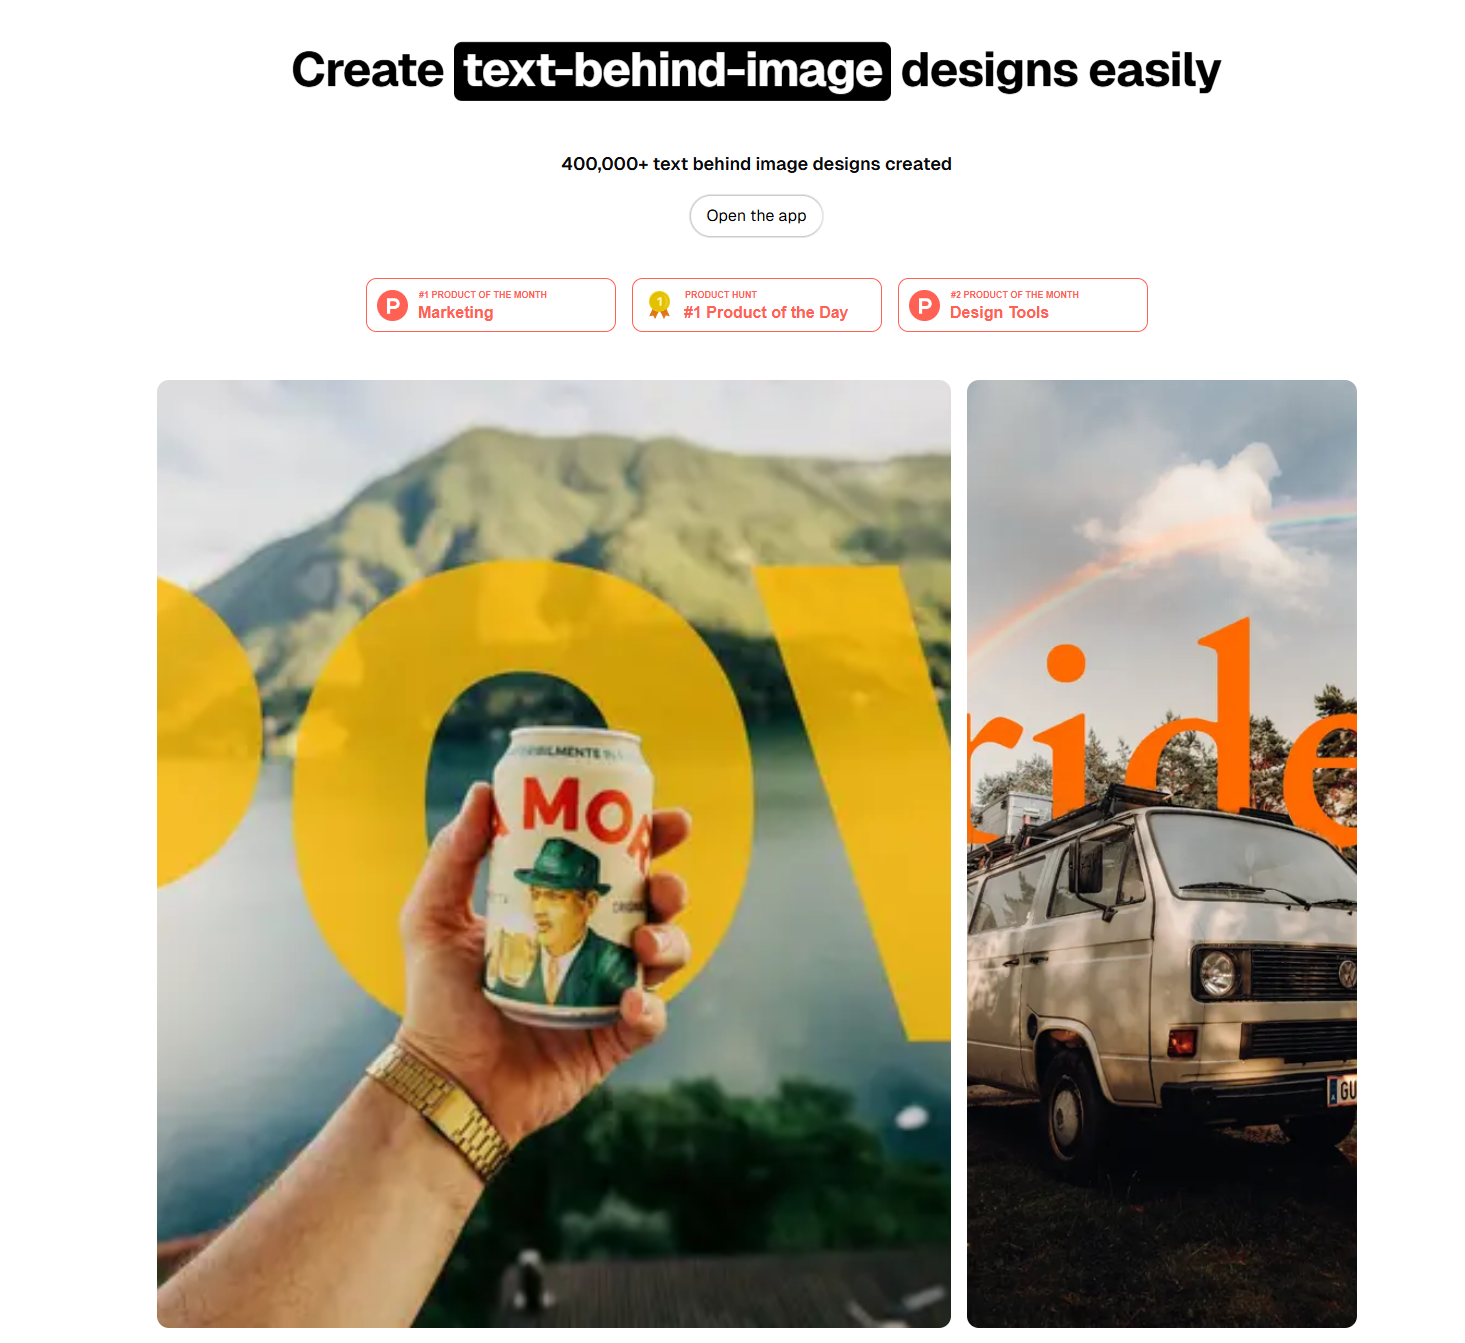Click the highlighted text-behind-image heading
1465x1343 pixels.
pyautogui.click(x=672, y=71)
